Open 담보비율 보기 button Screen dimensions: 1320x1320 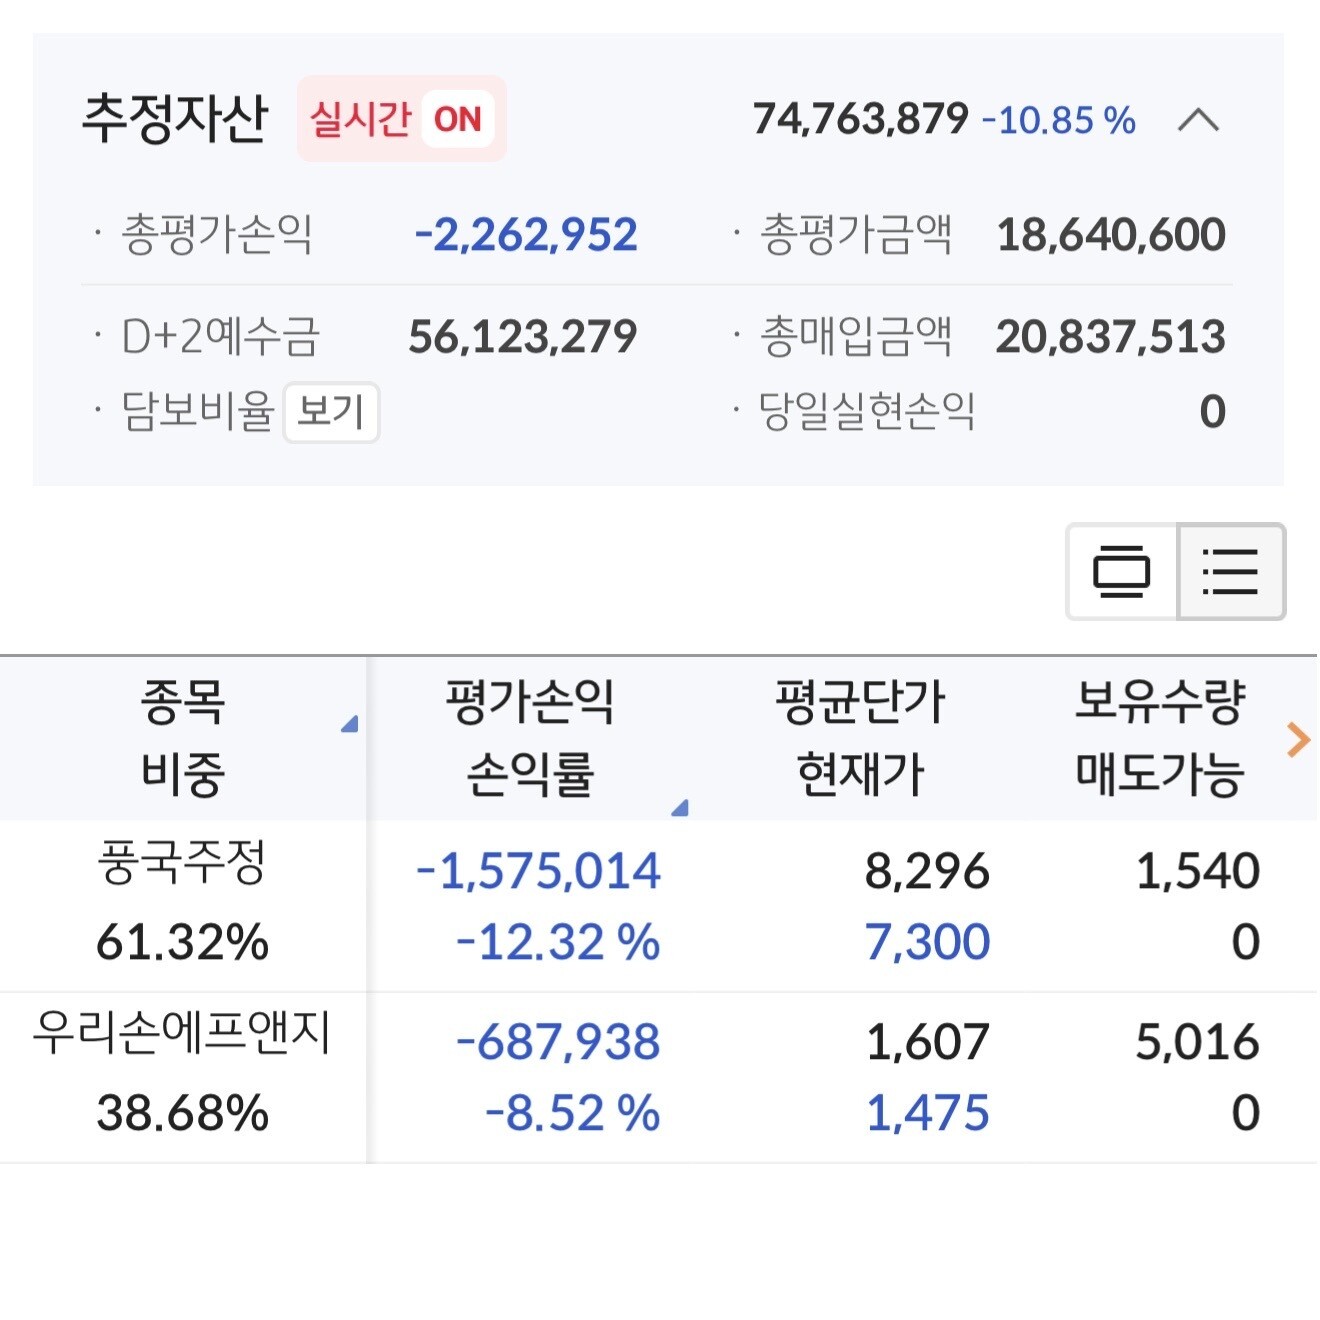click(331, 411)
